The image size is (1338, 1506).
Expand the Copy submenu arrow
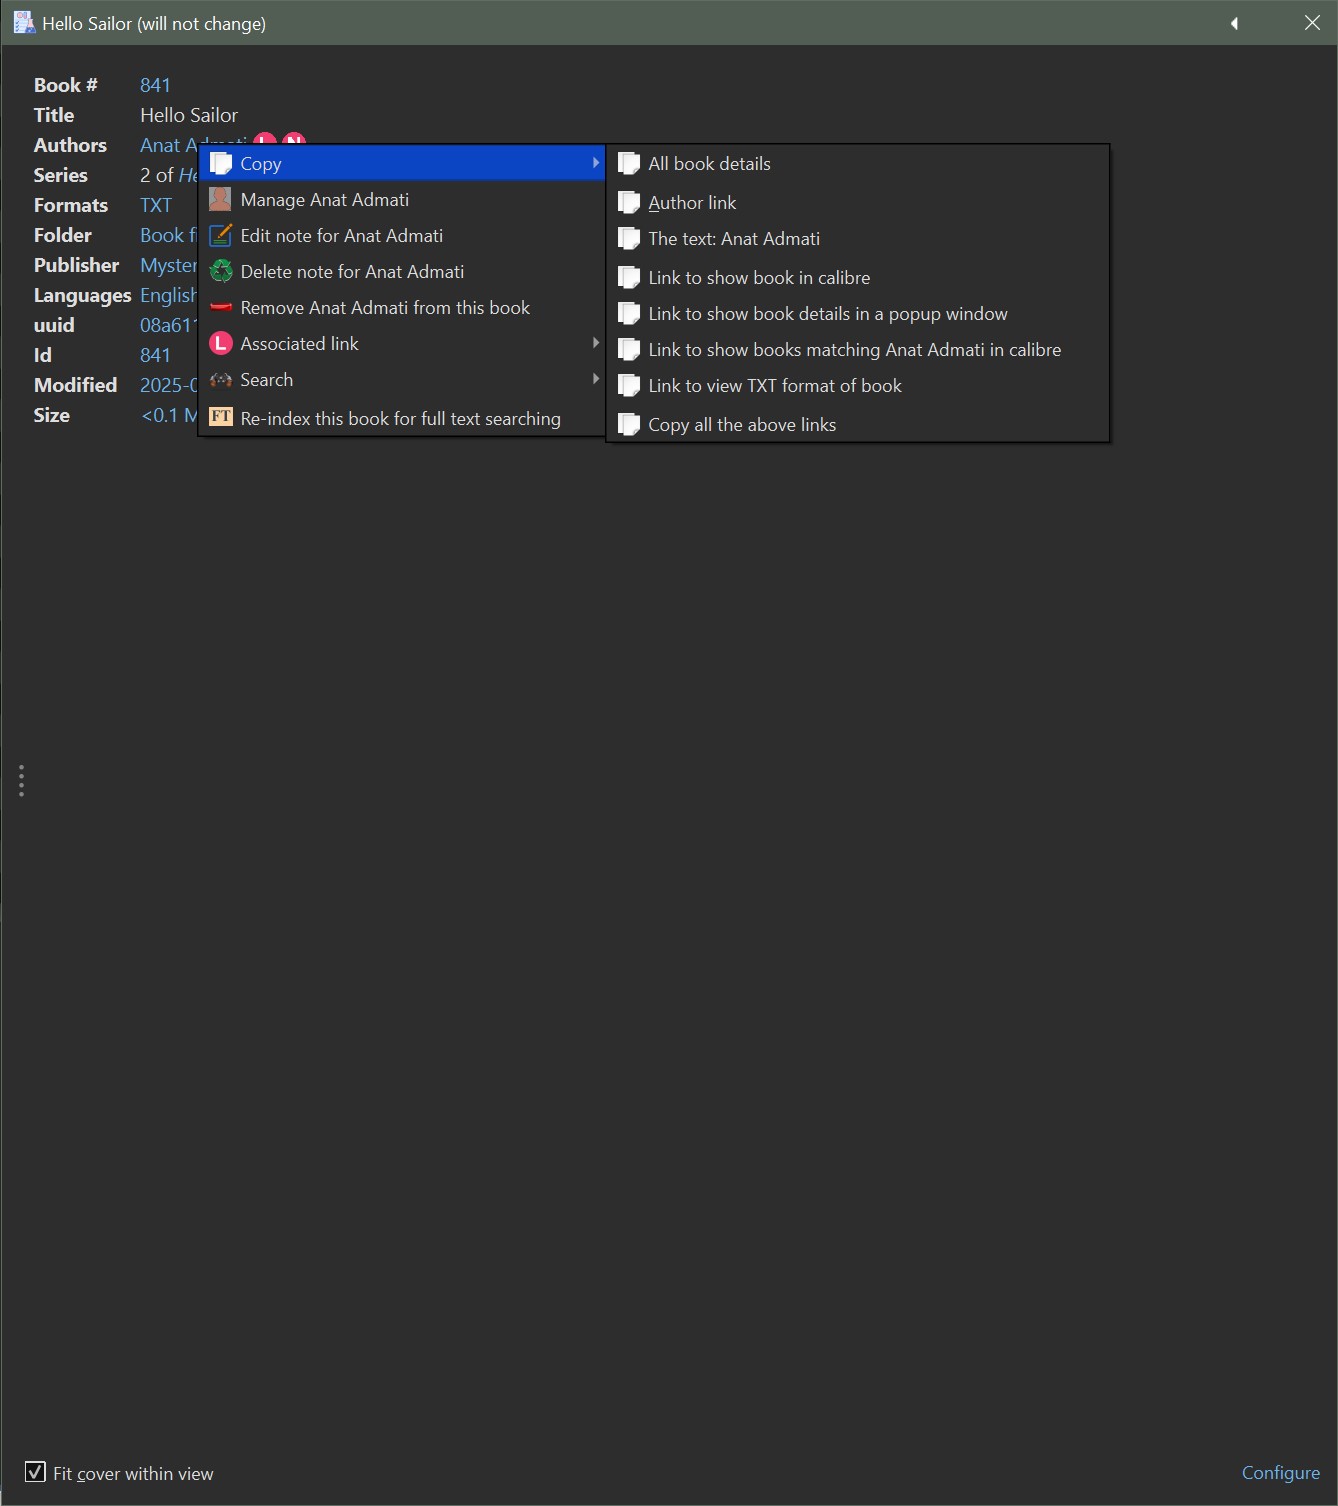coord(595,163)
